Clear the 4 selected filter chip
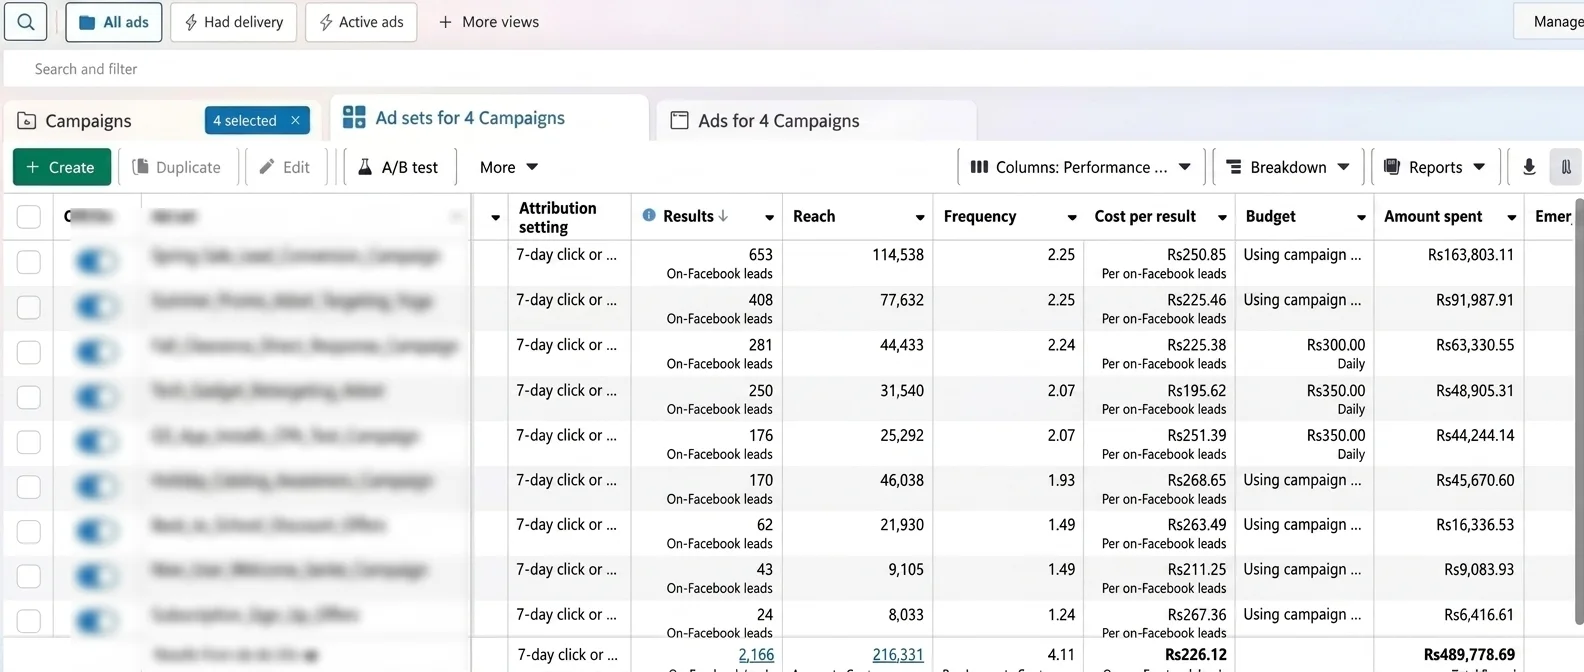This screenshot has width=1584, height=672. [295, 120]
